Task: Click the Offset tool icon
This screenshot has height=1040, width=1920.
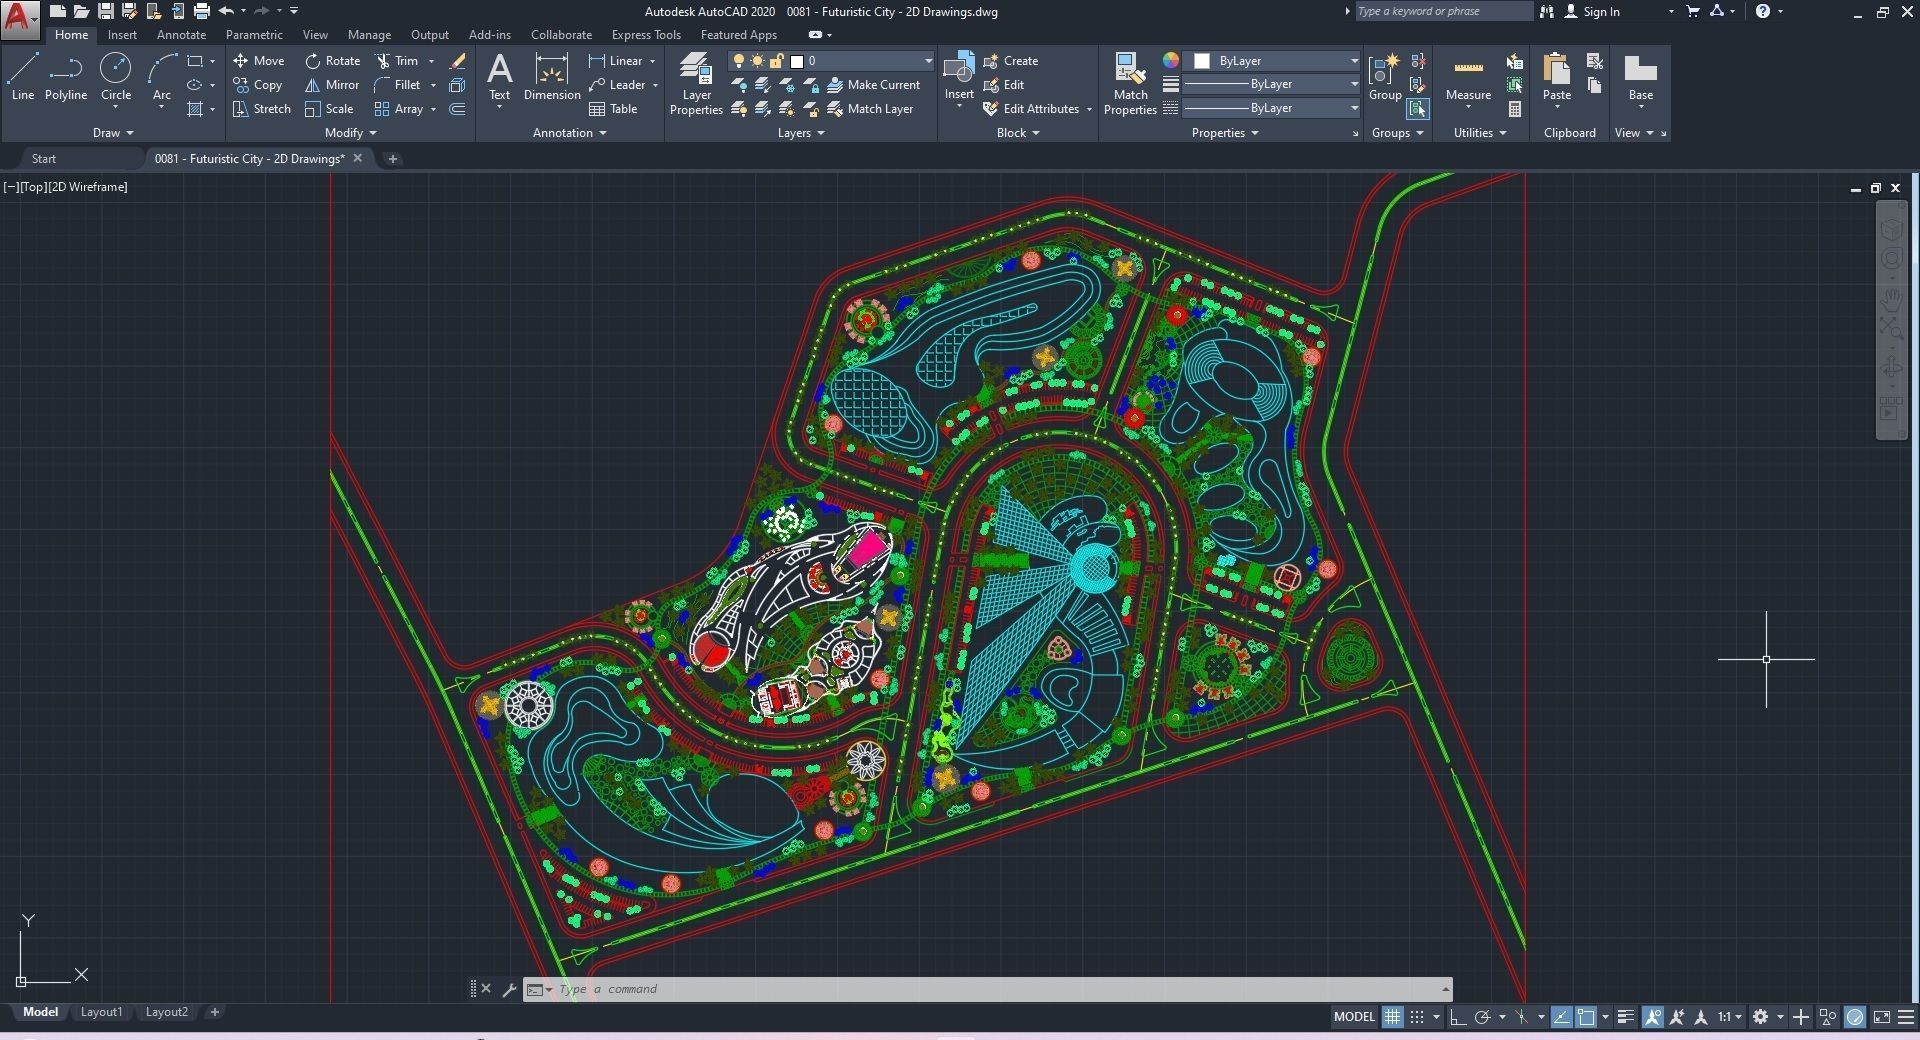Action: (x=457, y=109)
